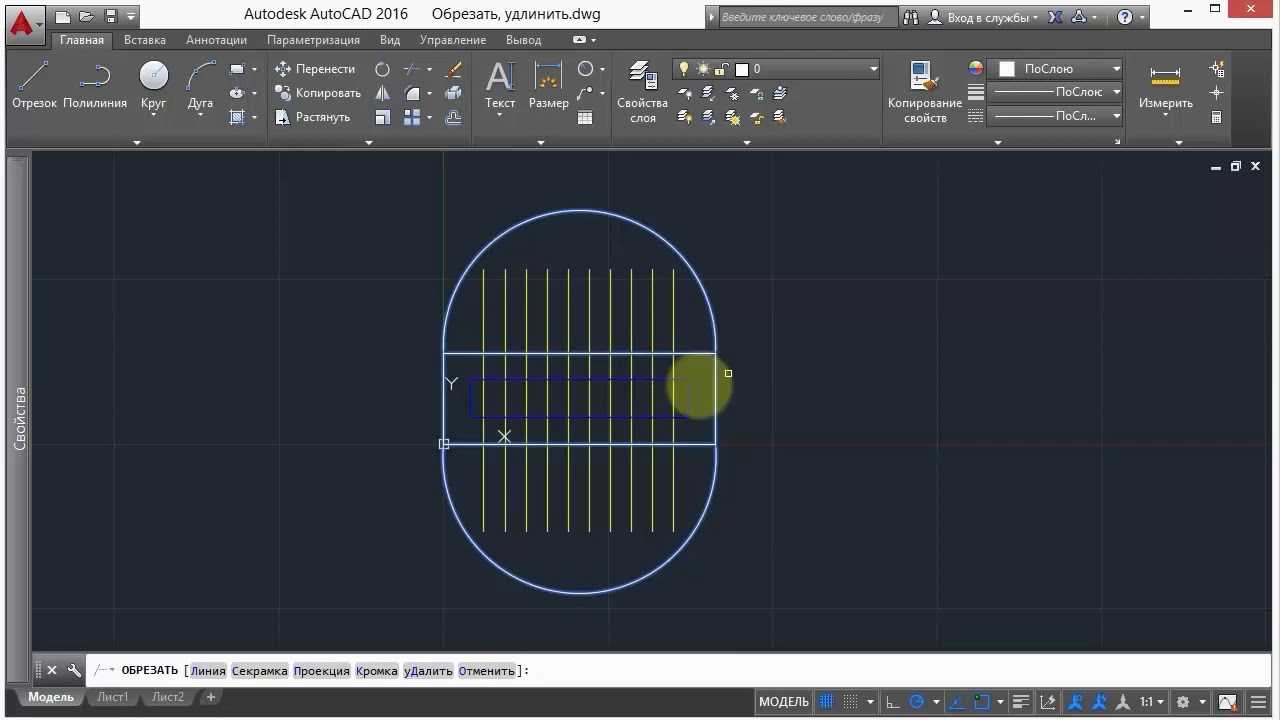Screen dimensions: 1280x720
Task: Choose the Линия command option
Action: point(208,671)
